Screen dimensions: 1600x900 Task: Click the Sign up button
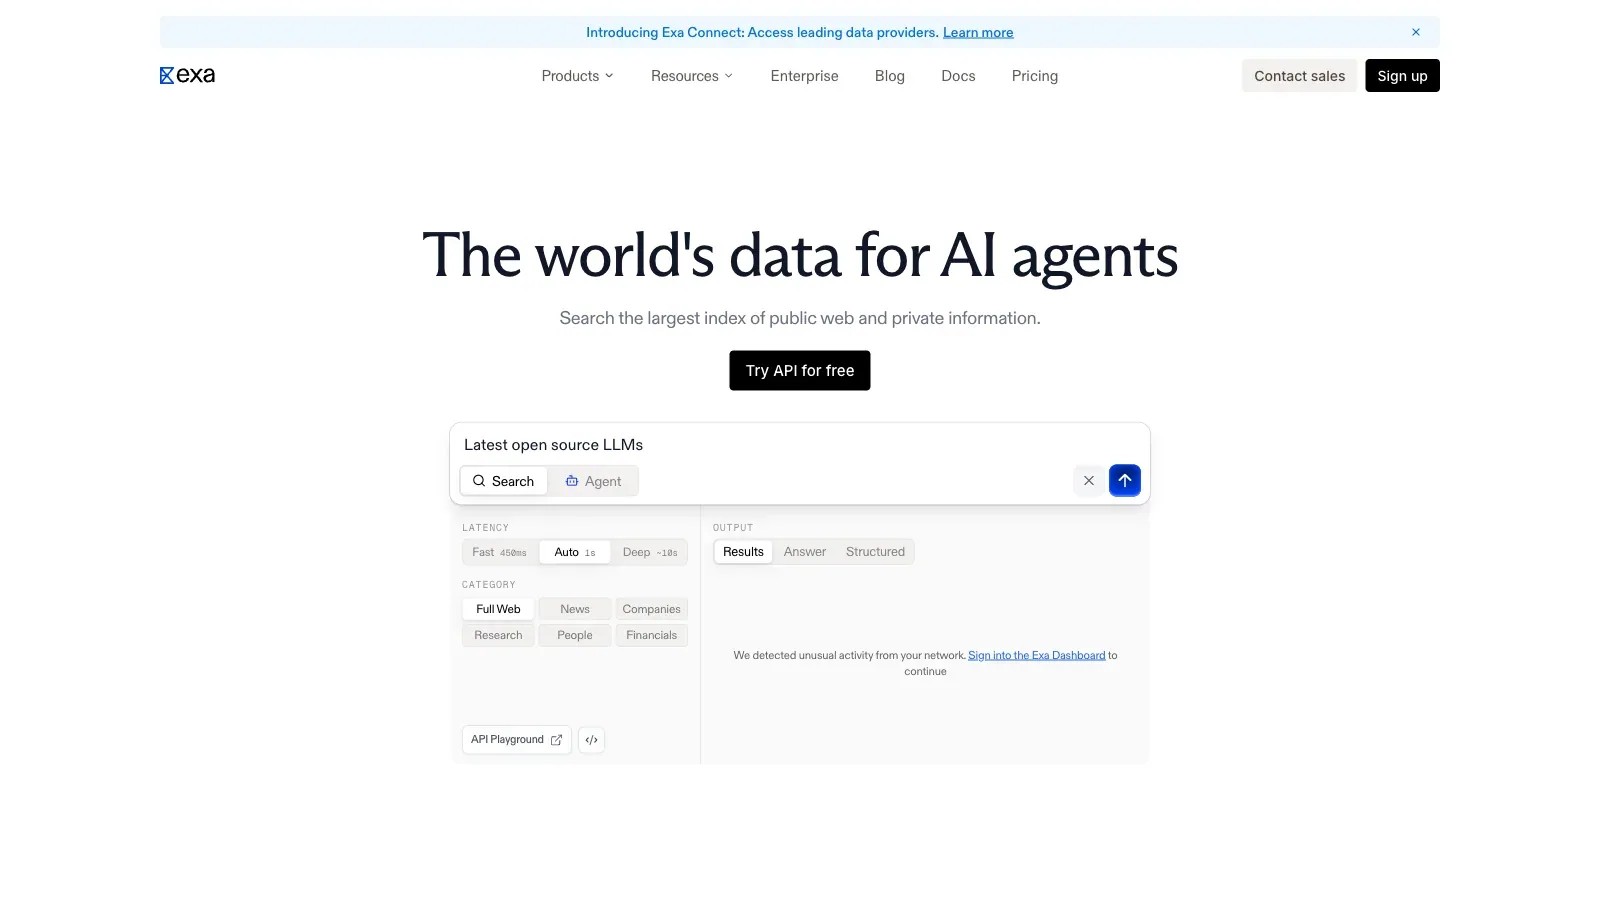(x=1402, y=76)
